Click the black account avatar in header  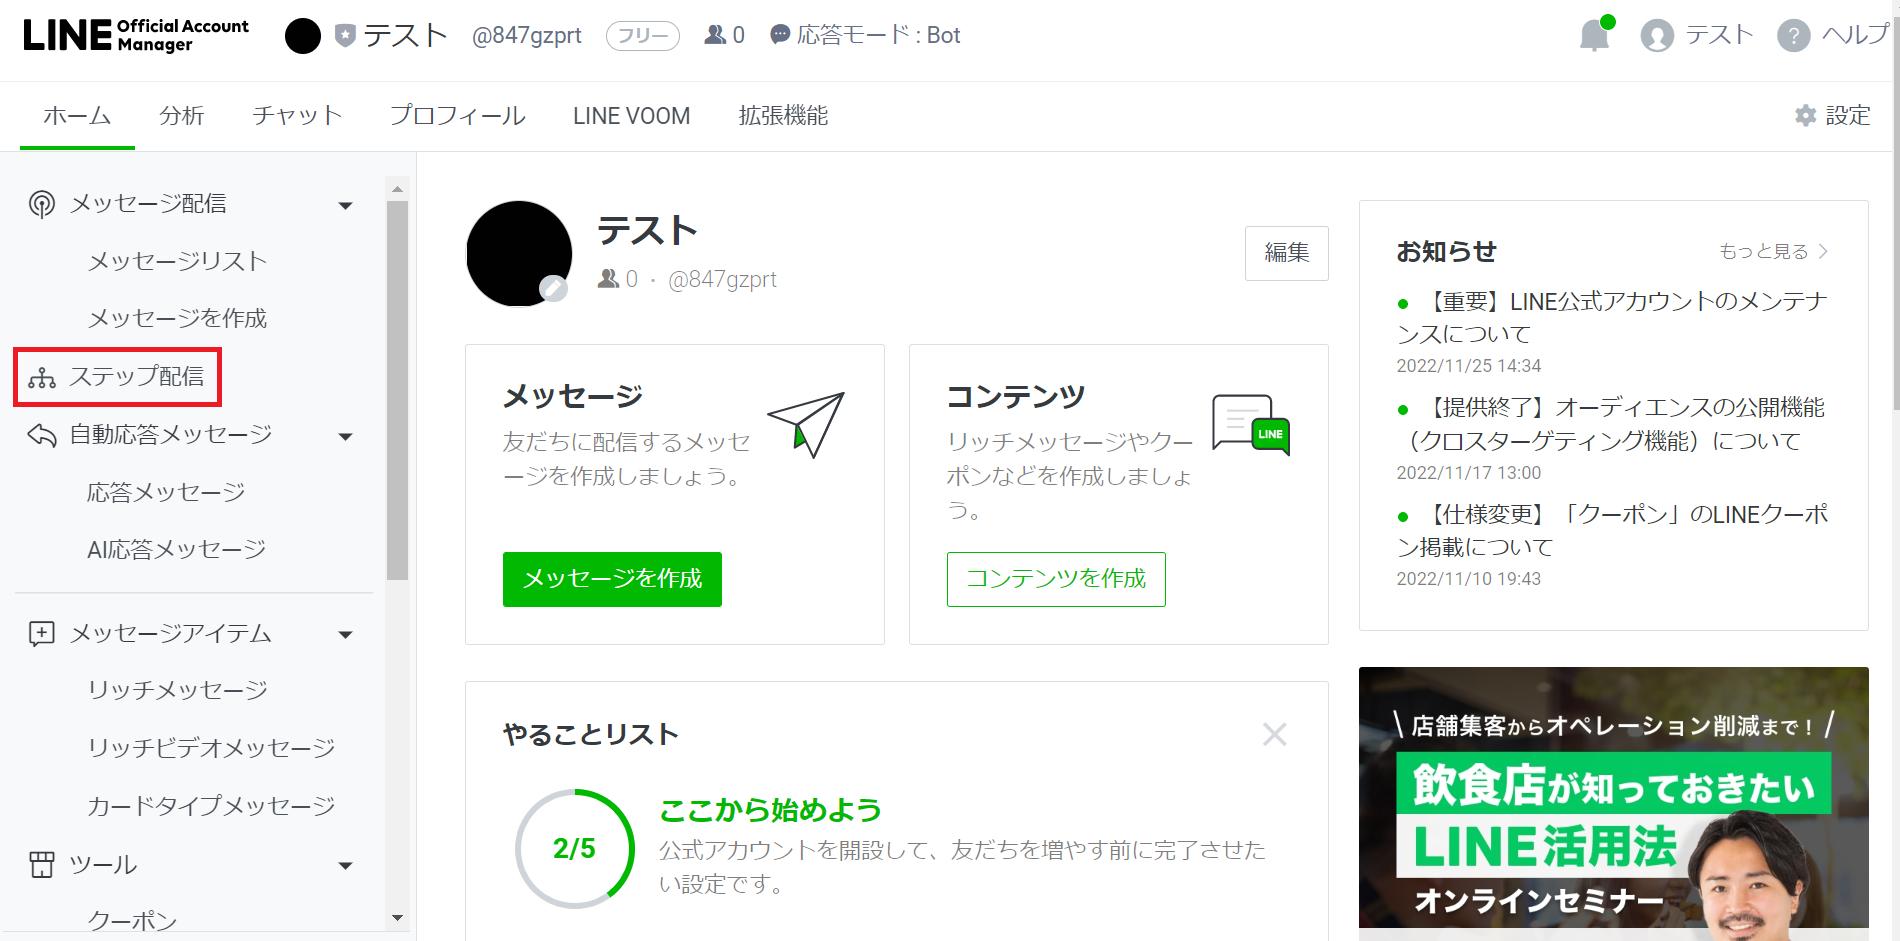(303, 36)
